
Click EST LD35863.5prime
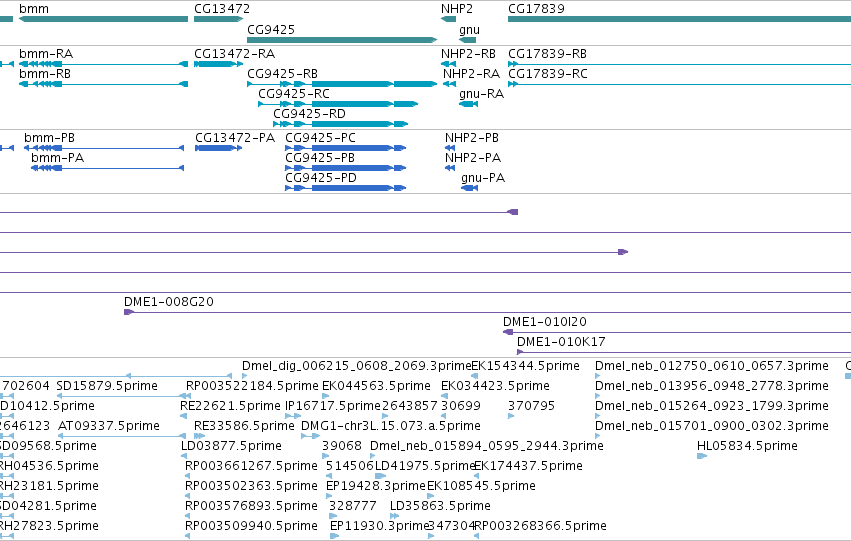pos(440,506)
